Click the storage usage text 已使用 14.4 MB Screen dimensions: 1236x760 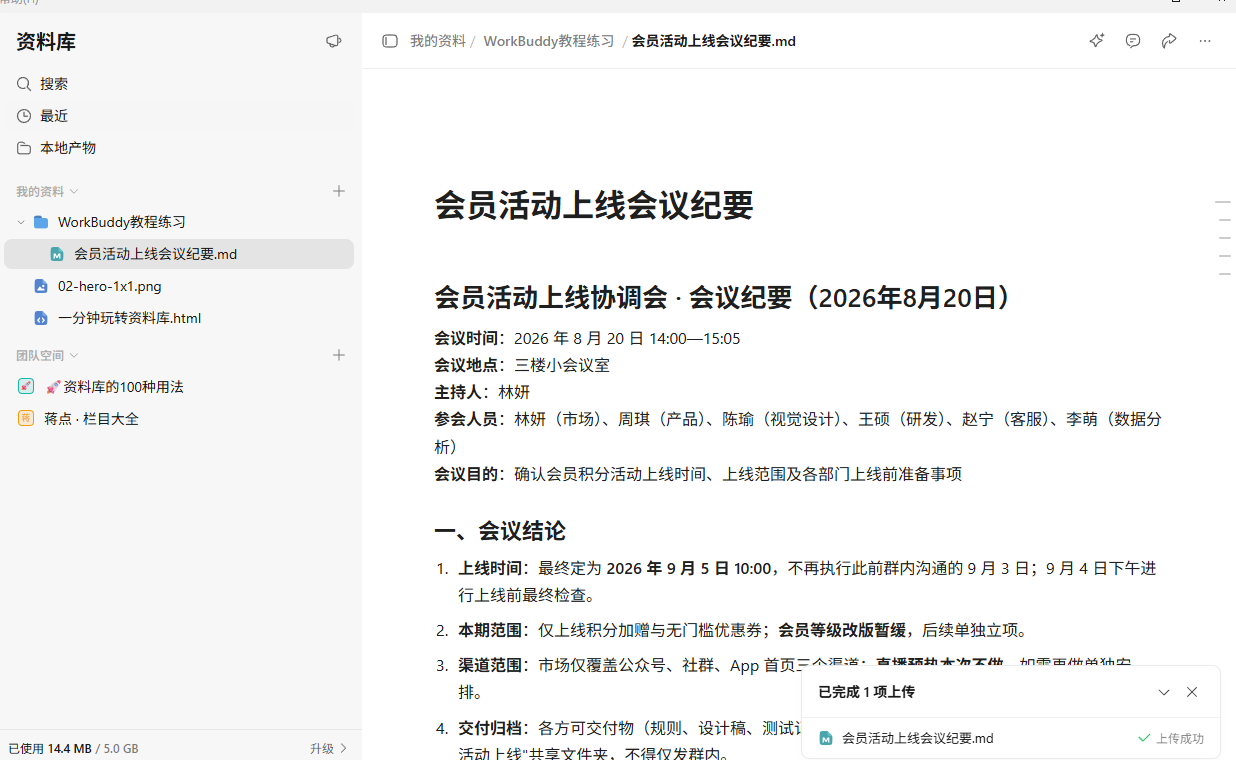click(x=50, y=748)
